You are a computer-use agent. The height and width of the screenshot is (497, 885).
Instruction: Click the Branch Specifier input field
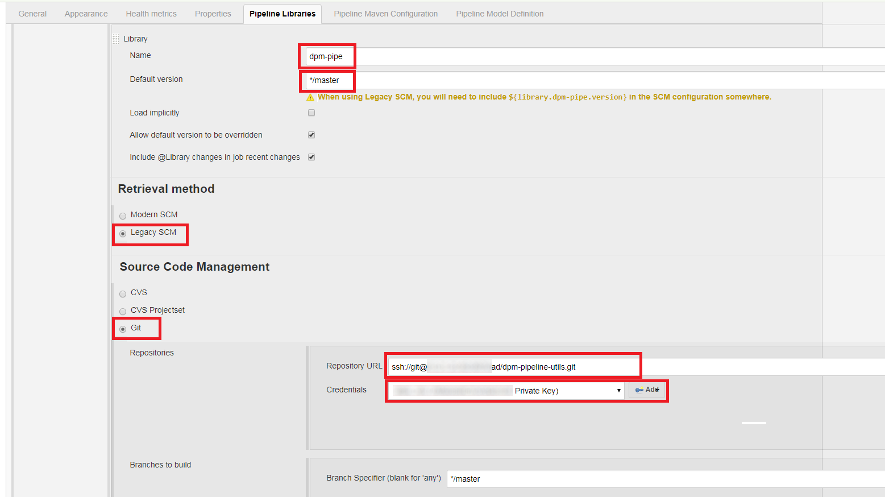click(x=660, y=478)
